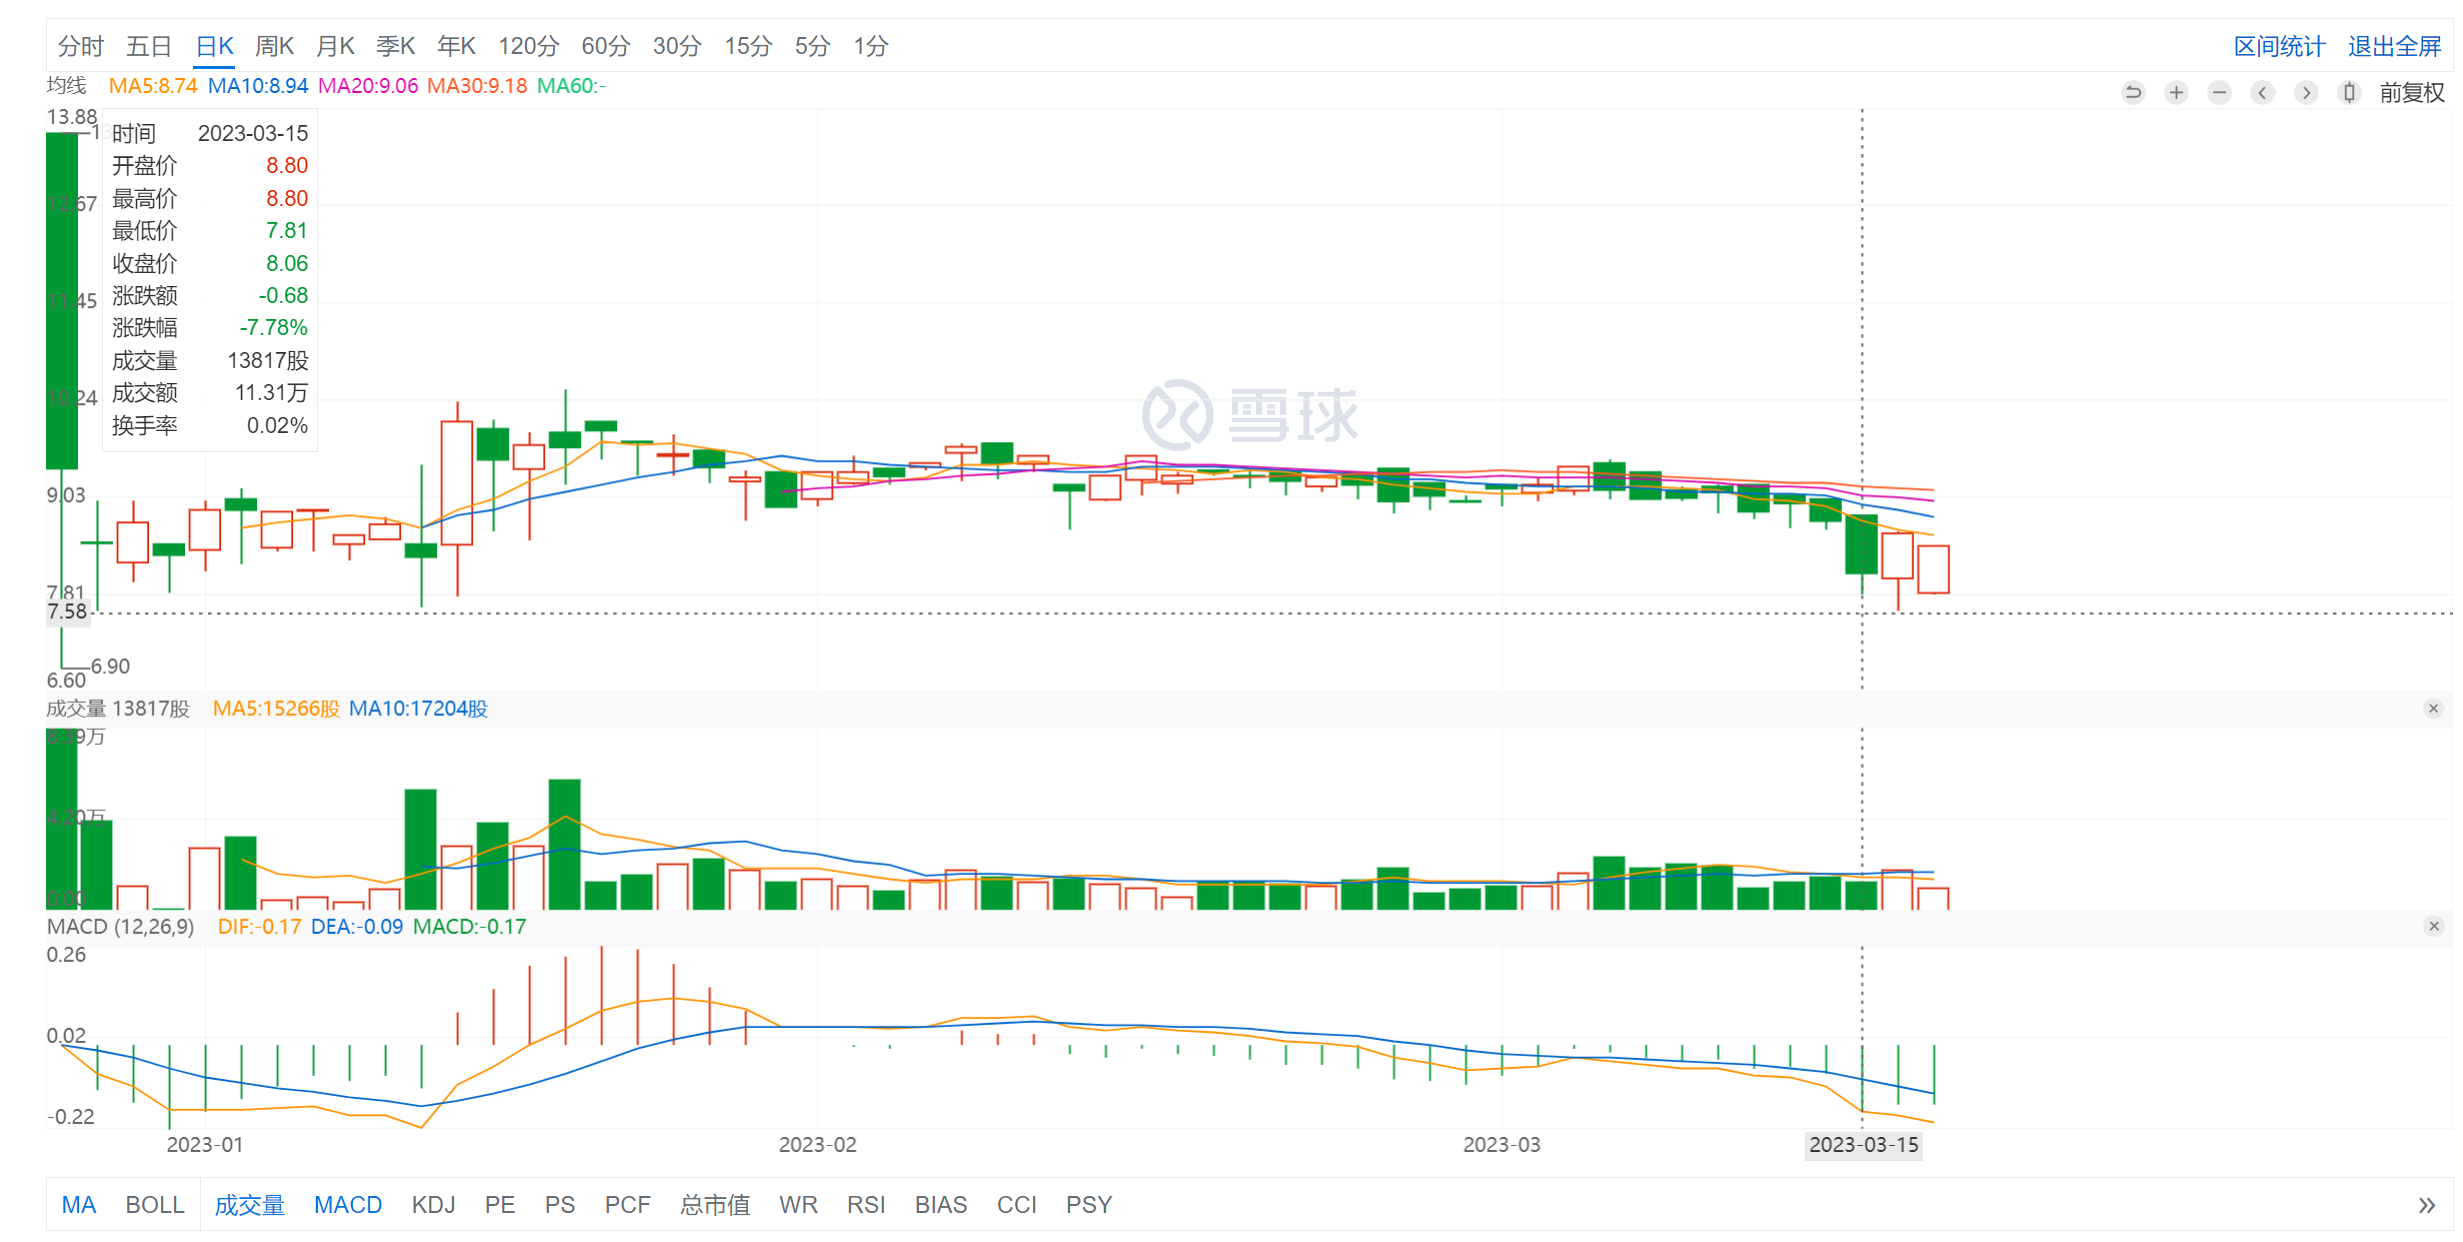Click the reset chart undo icon
2463x1242 pixels.
[x=2133, y=93]
